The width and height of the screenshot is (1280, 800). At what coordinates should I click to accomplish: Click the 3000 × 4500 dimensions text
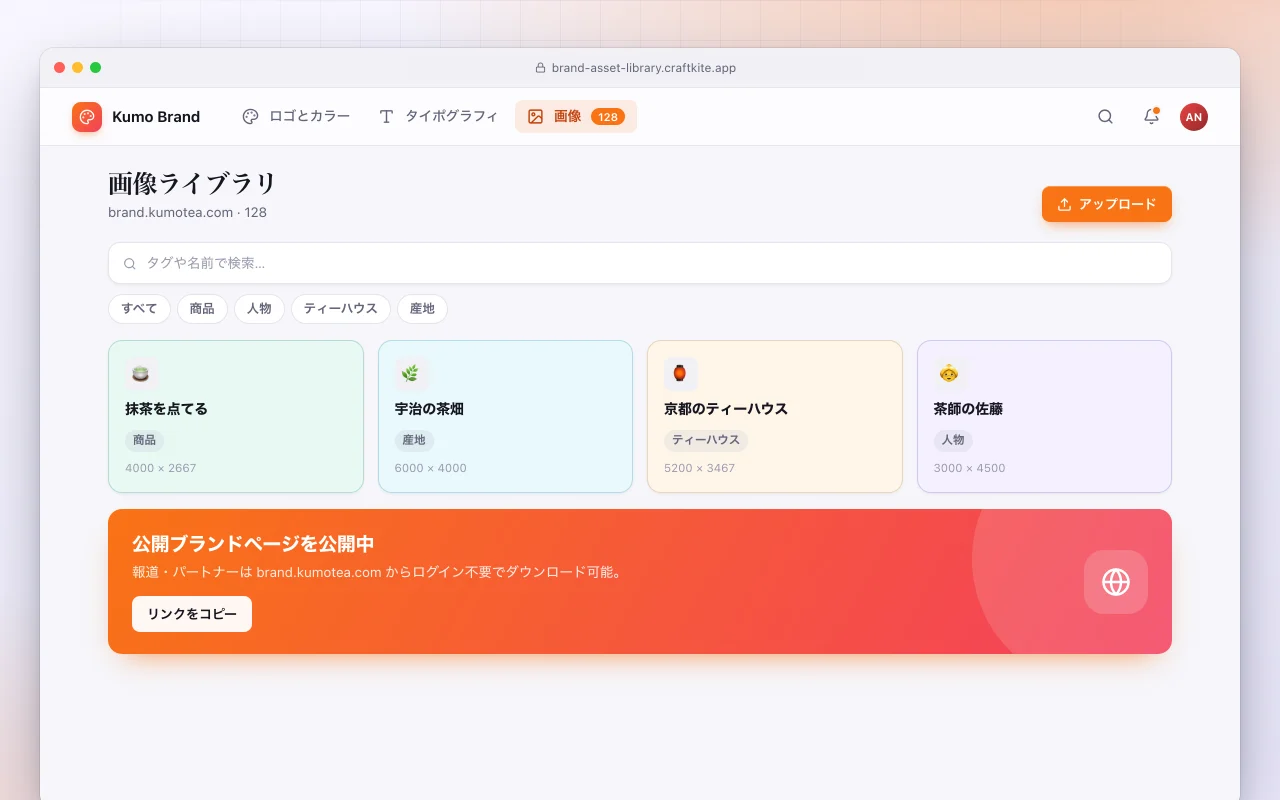point(970,468)
